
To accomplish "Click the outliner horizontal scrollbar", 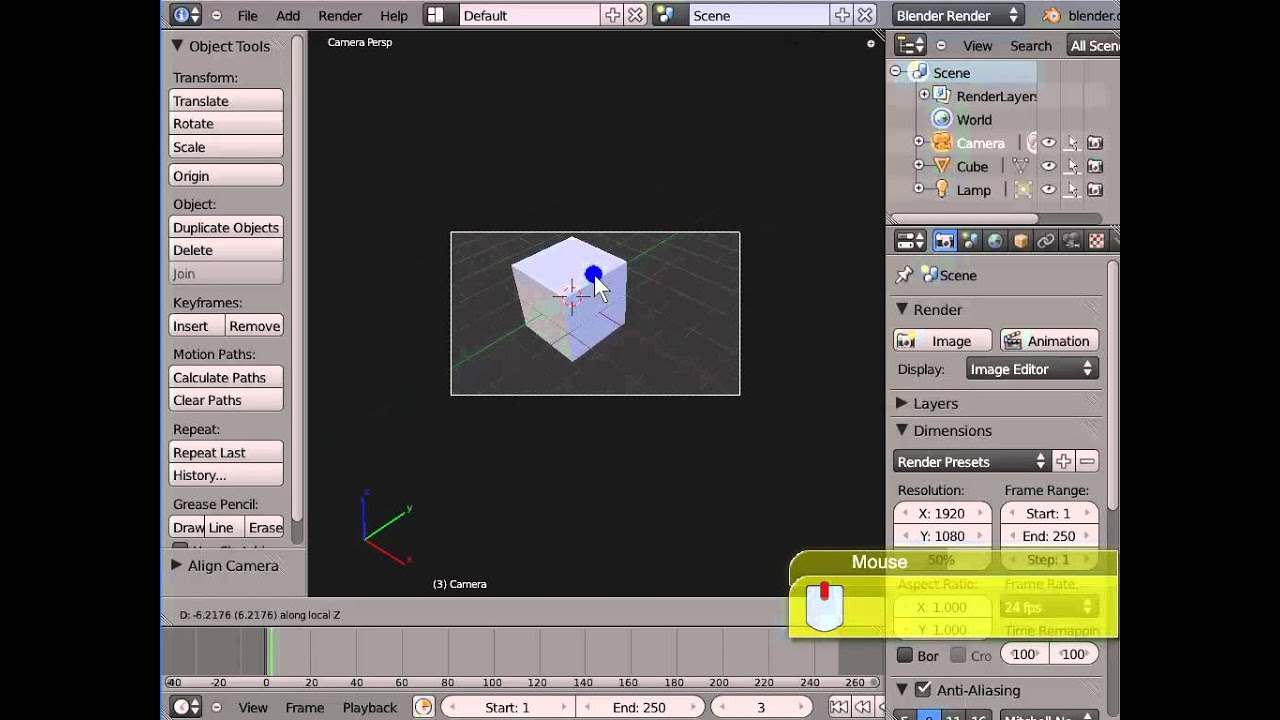I will (x=964, y=218).
